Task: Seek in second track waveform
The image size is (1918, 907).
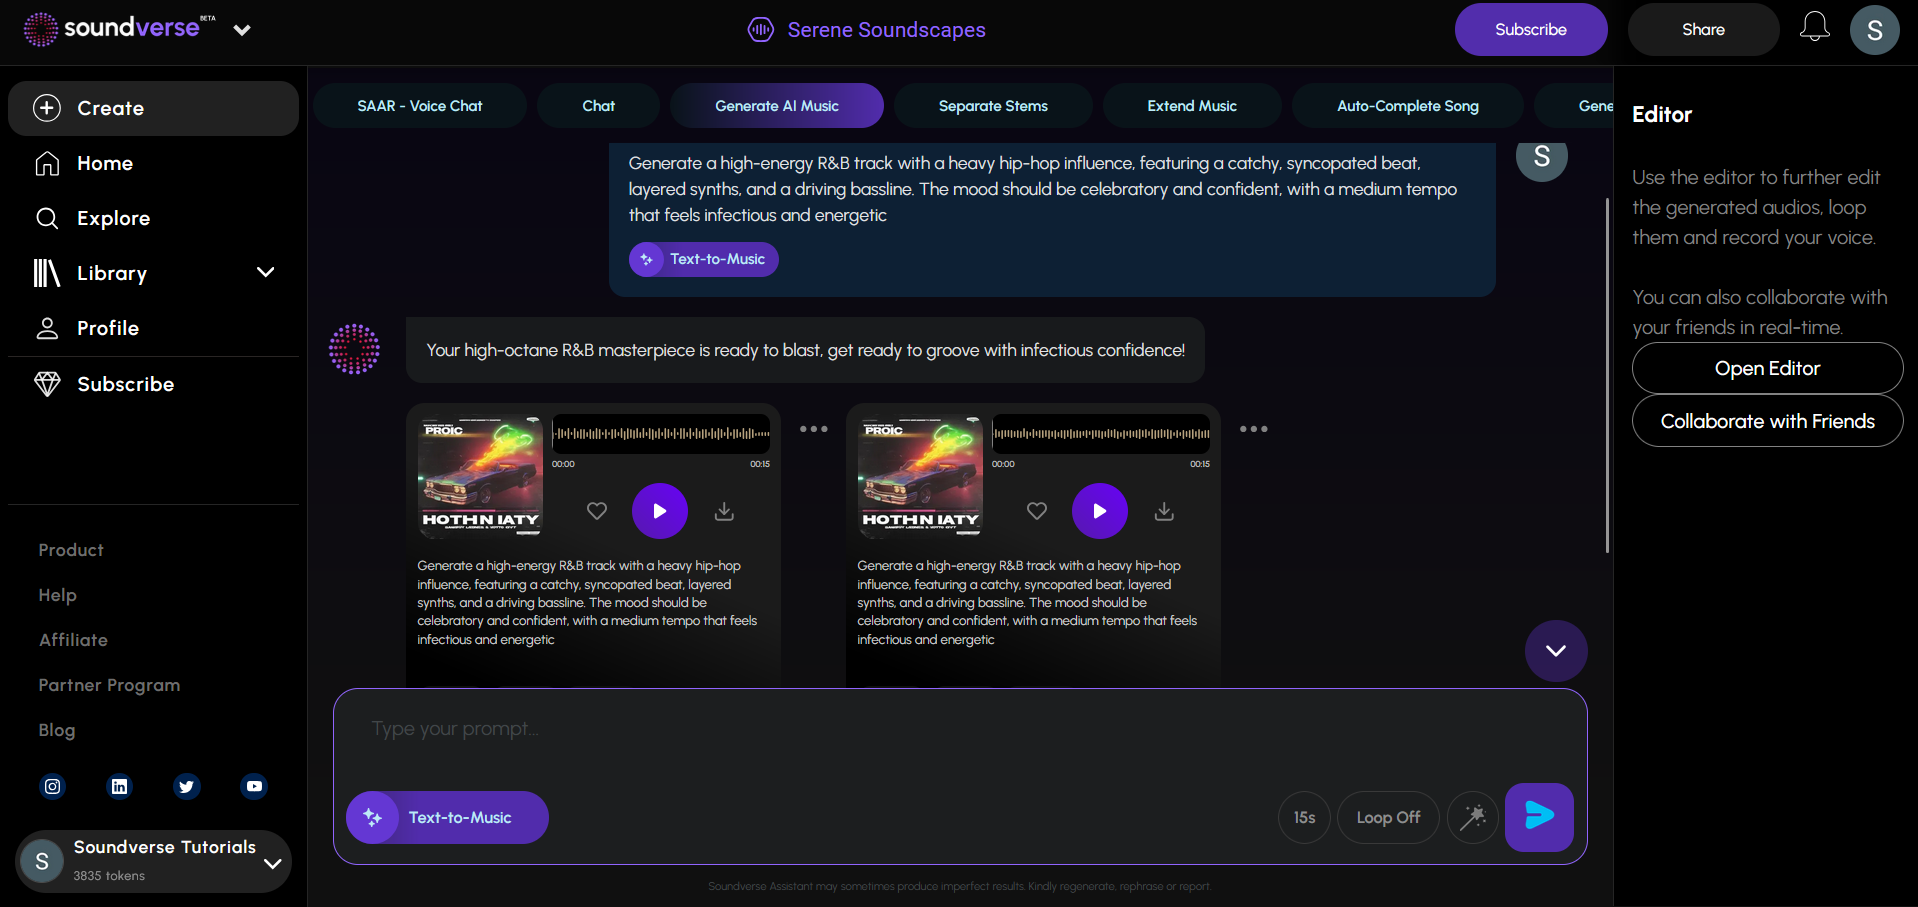Action: (1101, 434)
